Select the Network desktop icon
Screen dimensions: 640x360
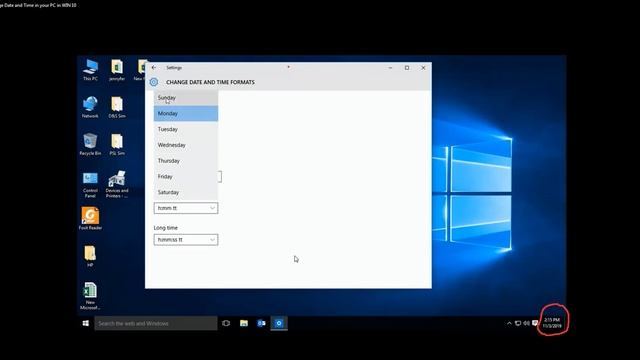[x=90, y=107]
